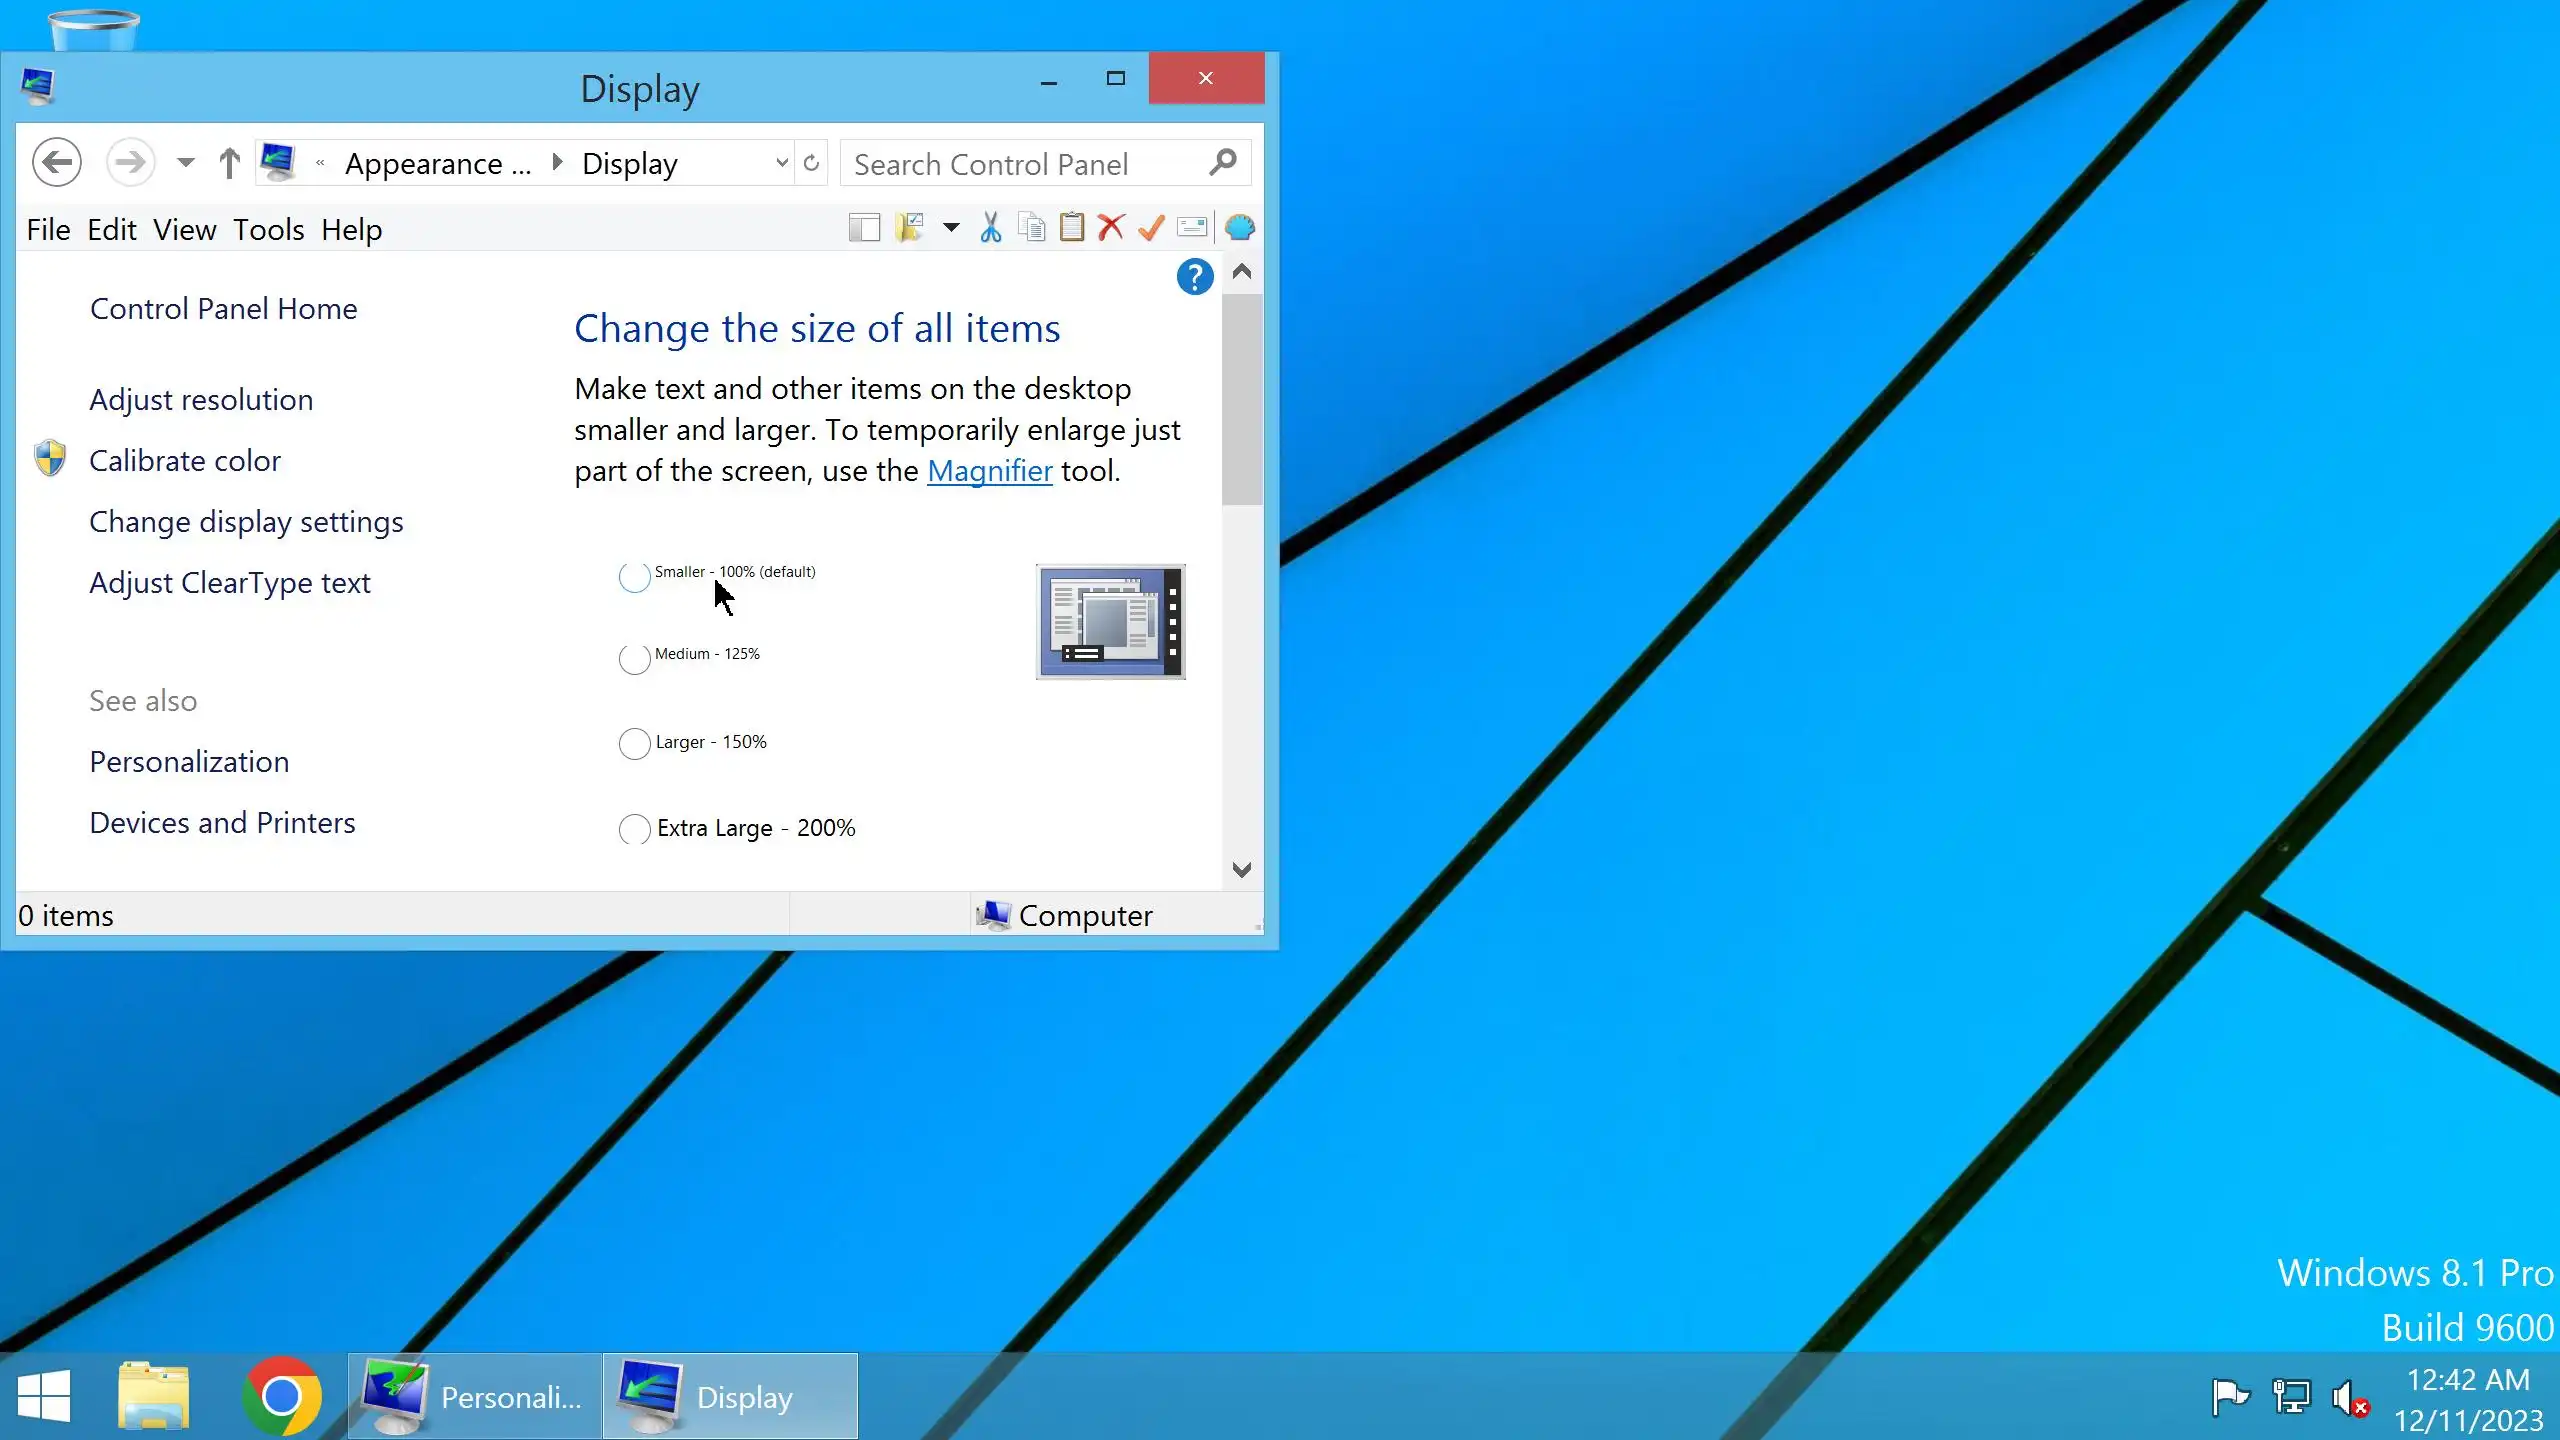Click the vertical scrollbar thumb

tap(1242, 400)
